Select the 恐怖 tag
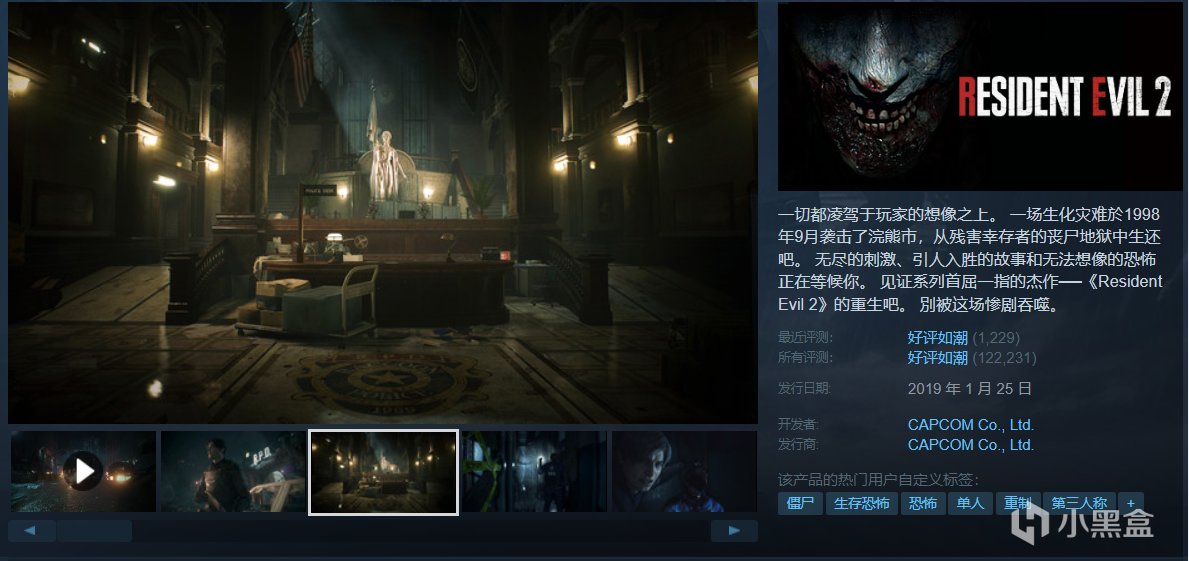The image size is (1189, 561). click(x=923, y=503)
